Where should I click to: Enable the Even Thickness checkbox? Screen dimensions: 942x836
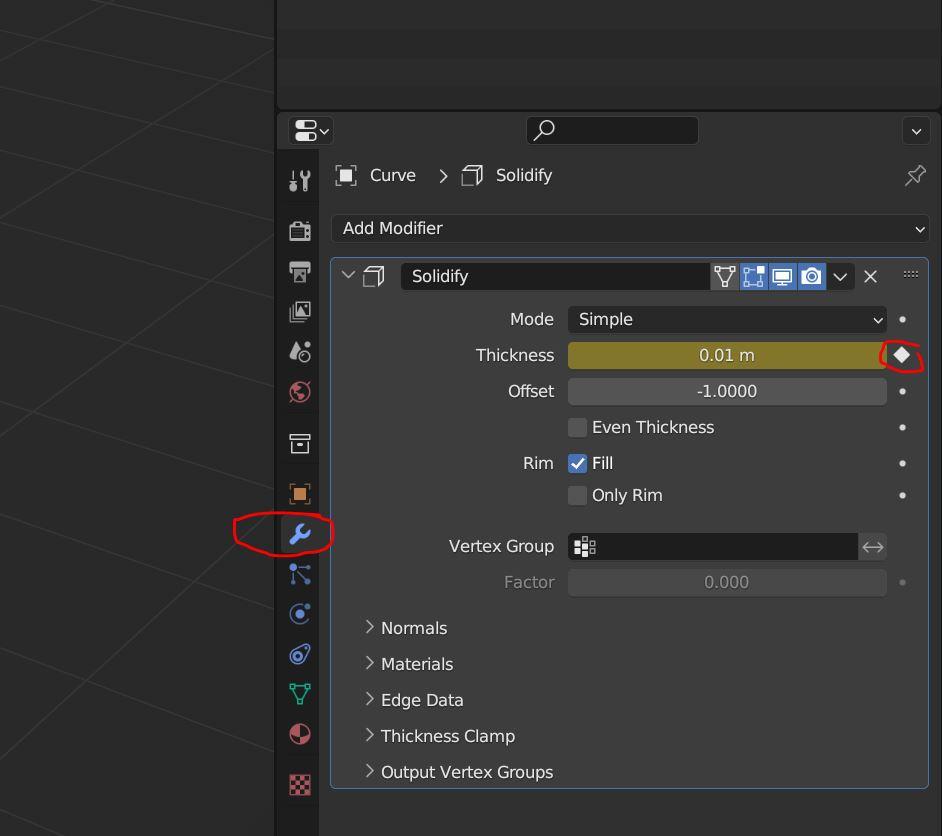coord(577,428)
